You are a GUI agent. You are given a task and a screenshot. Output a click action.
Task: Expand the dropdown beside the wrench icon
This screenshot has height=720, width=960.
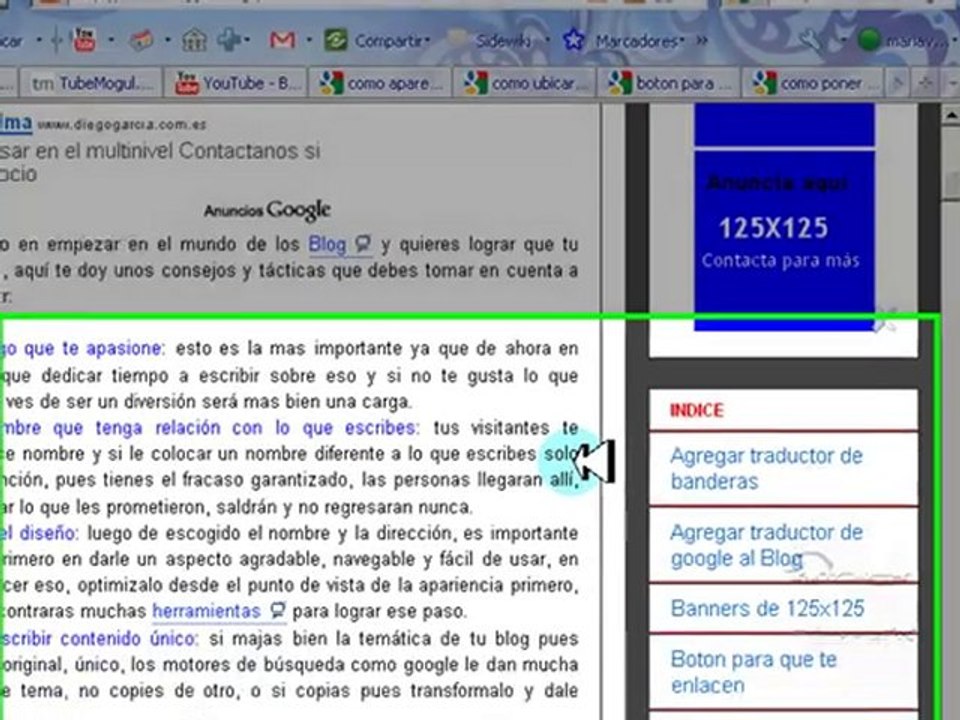(x=842, y=41)
